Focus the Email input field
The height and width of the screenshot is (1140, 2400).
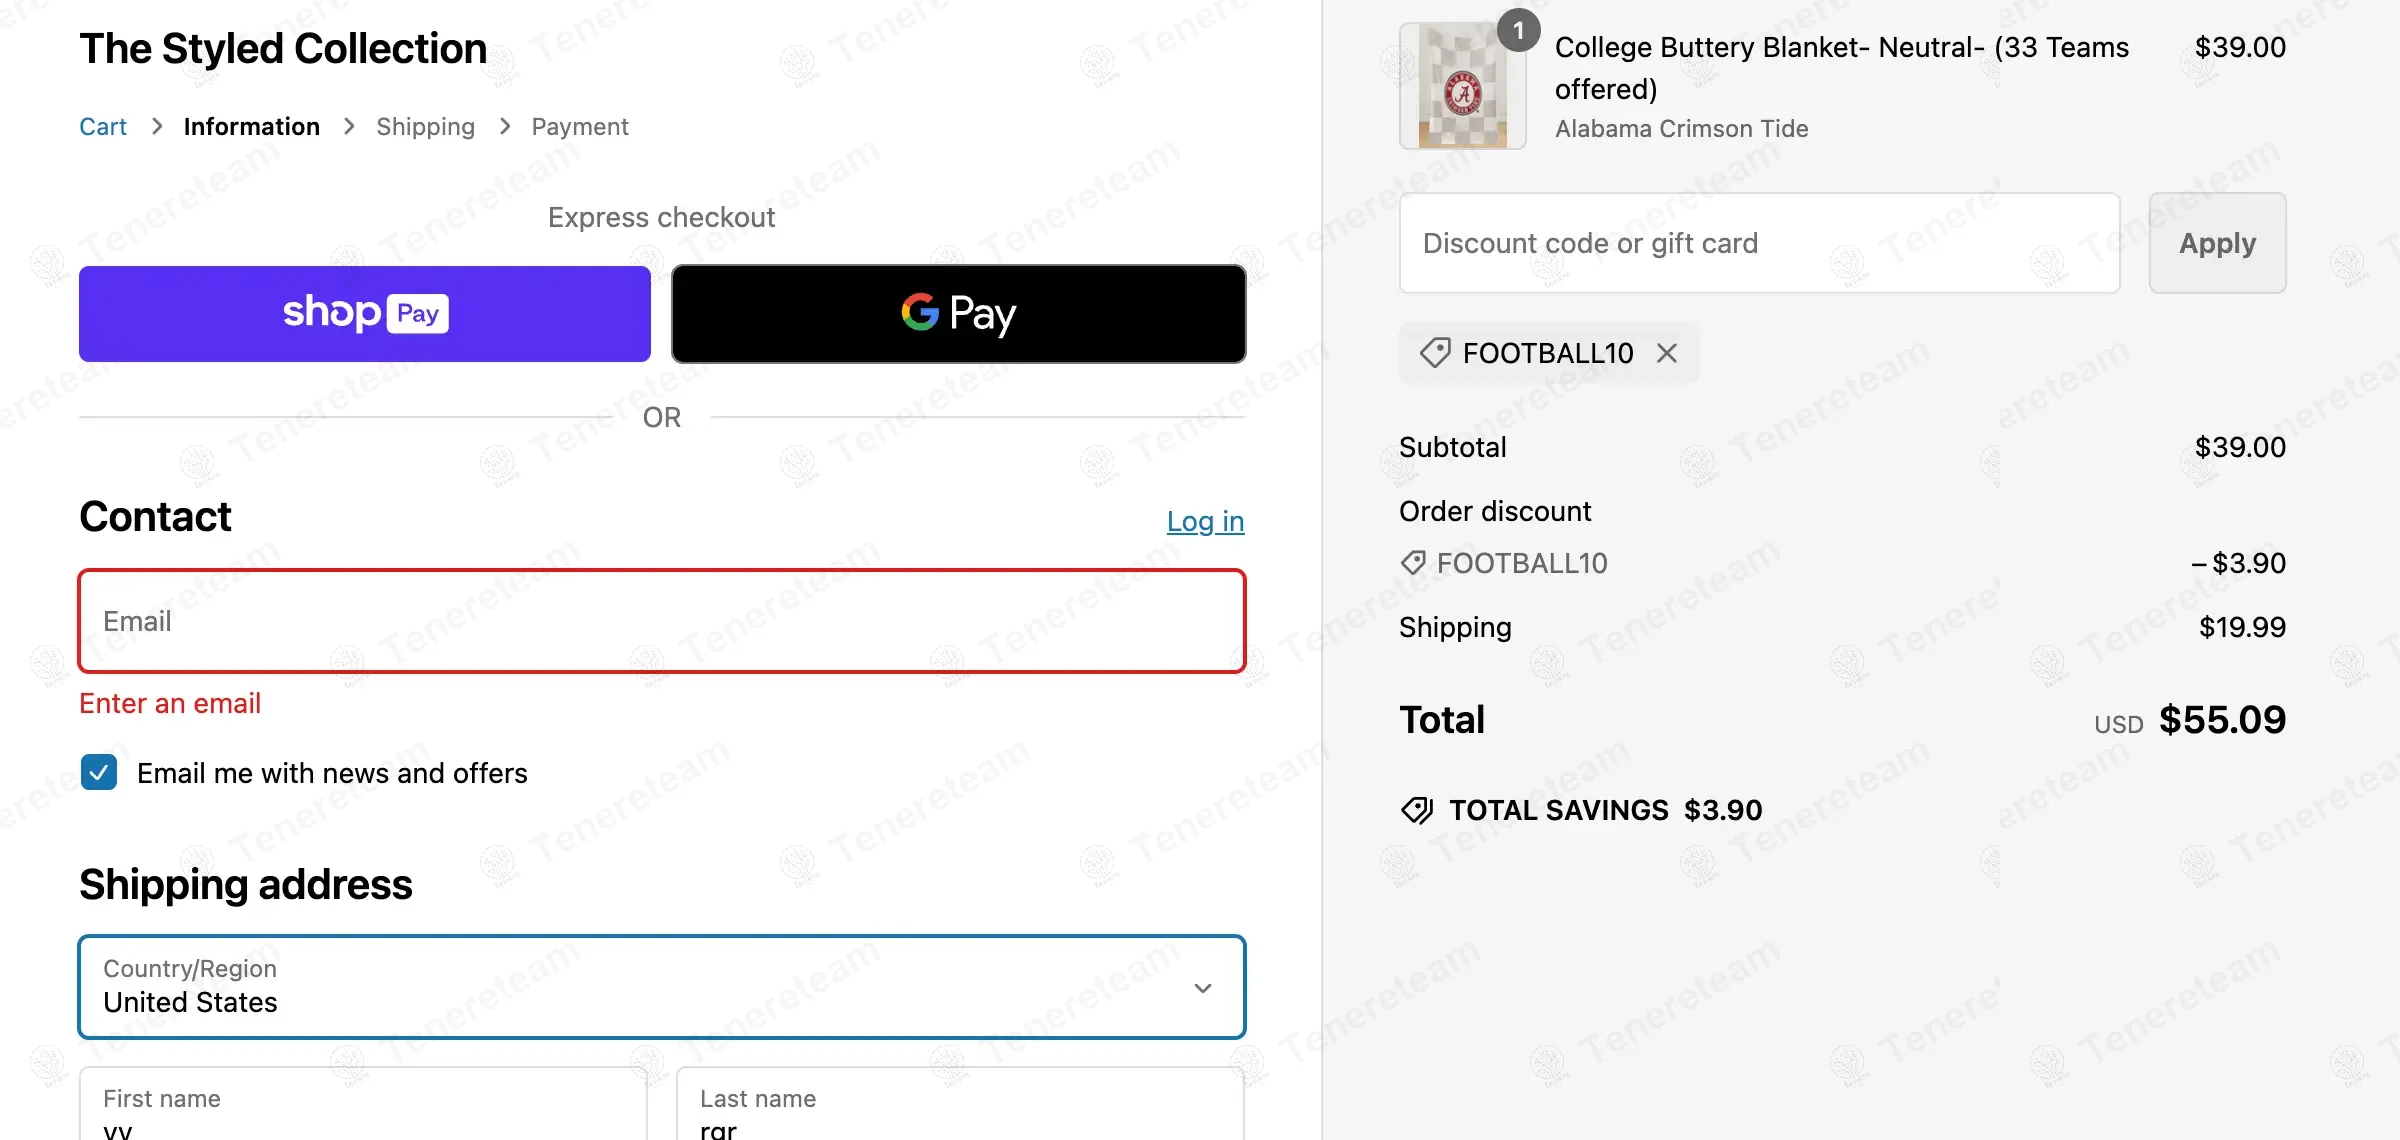[660, 621]
